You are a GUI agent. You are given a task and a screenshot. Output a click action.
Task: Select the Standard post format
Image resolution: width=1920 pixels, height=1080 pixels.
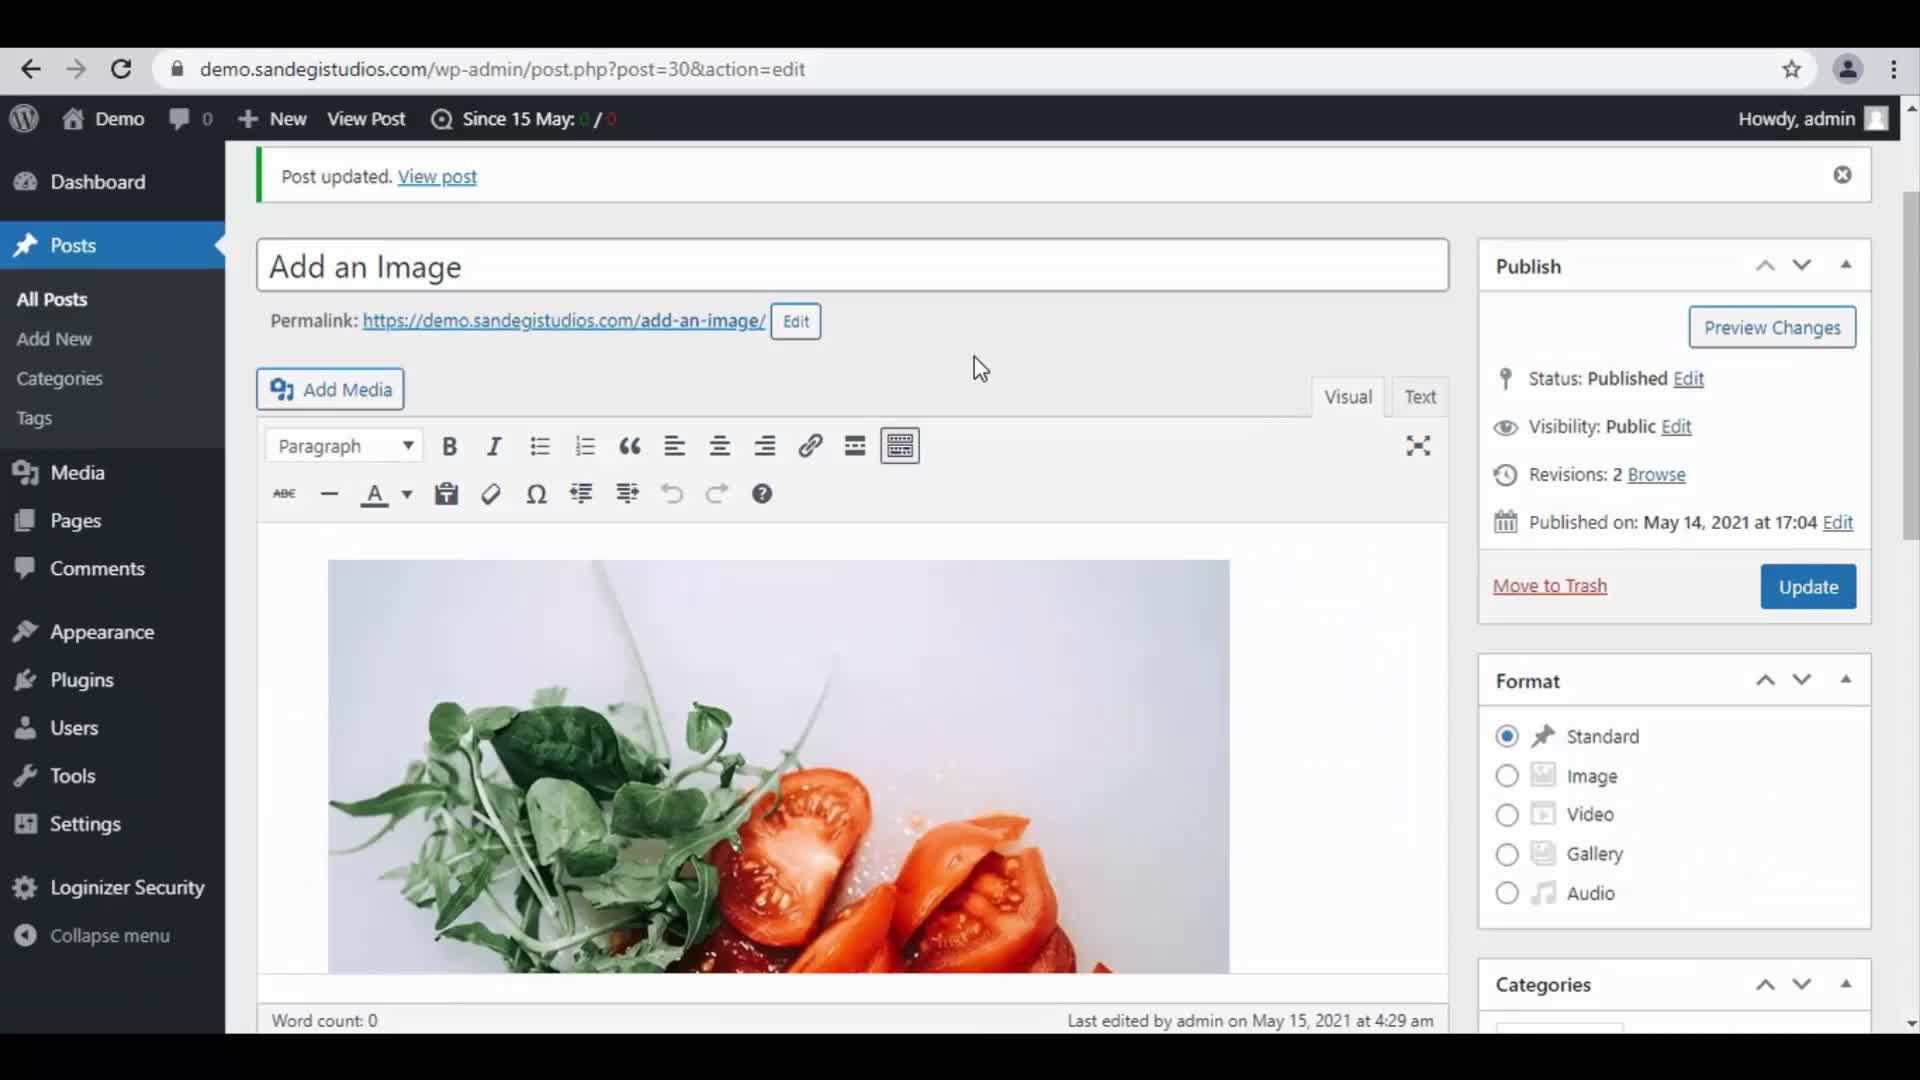tap(1507, 737)
